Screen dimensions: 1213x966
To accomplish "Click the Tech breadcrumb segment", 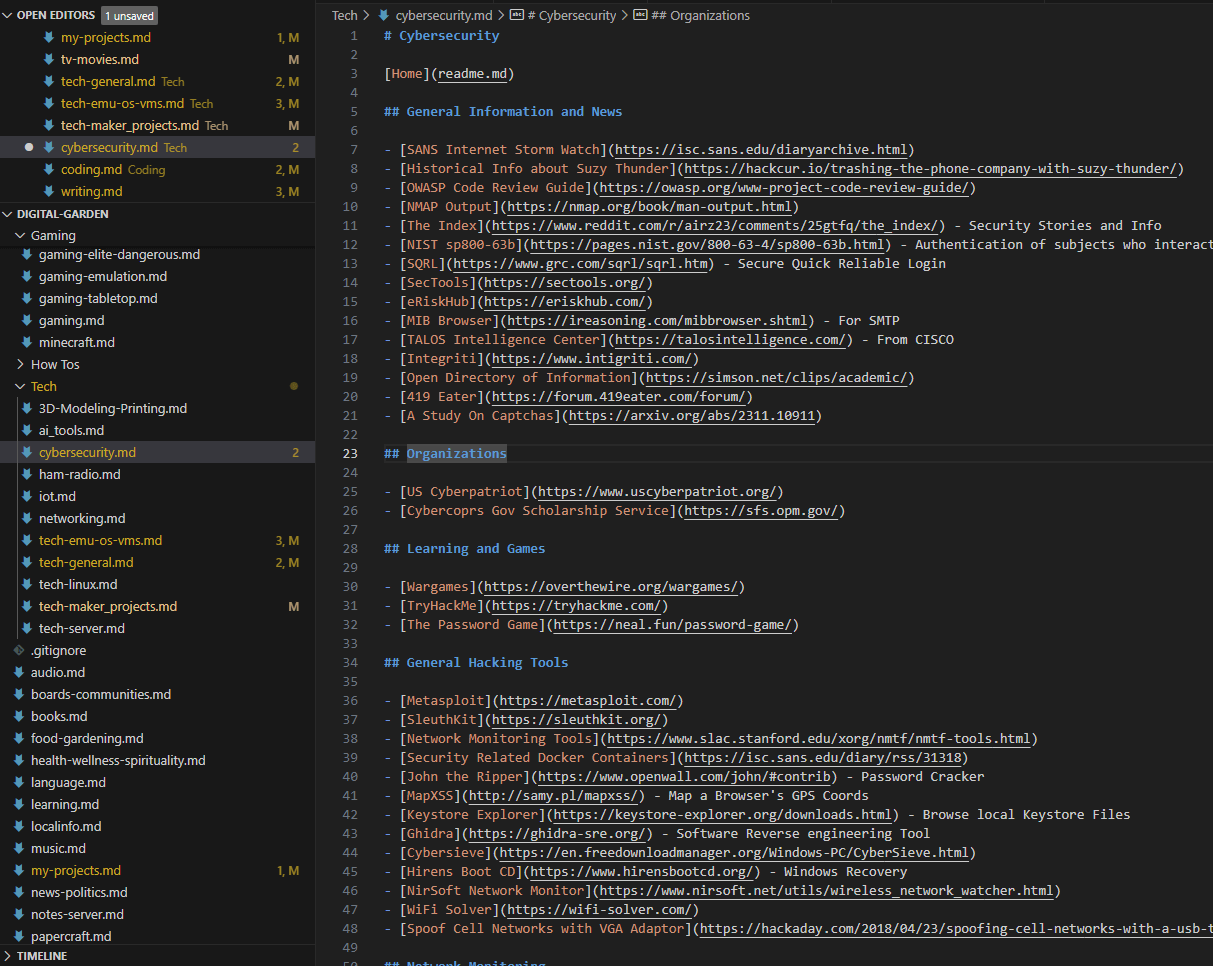I will click(344, 15).
